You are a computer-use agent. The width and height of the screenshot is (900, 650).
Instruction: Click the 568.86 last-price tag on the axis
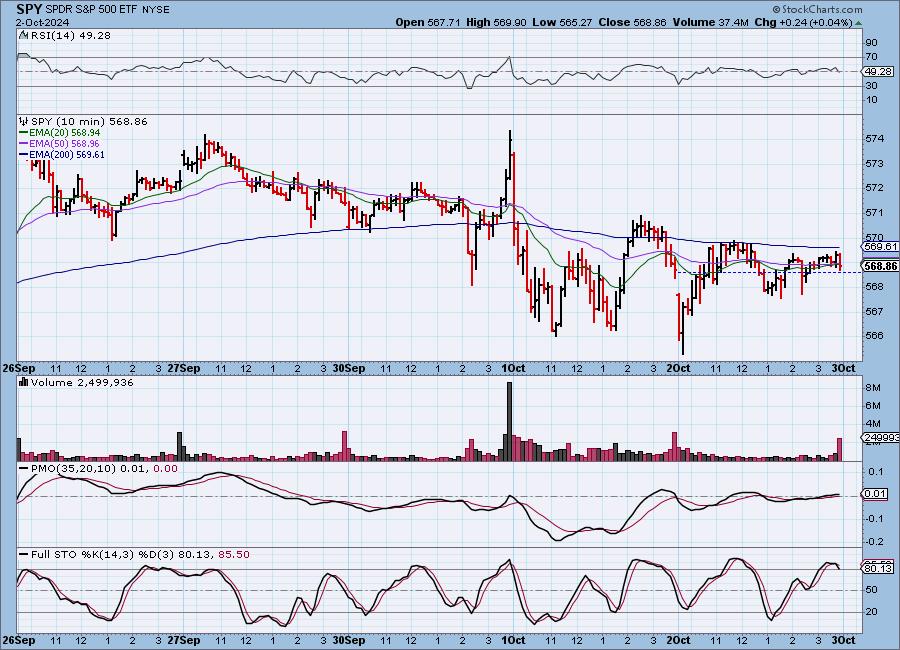880,266
